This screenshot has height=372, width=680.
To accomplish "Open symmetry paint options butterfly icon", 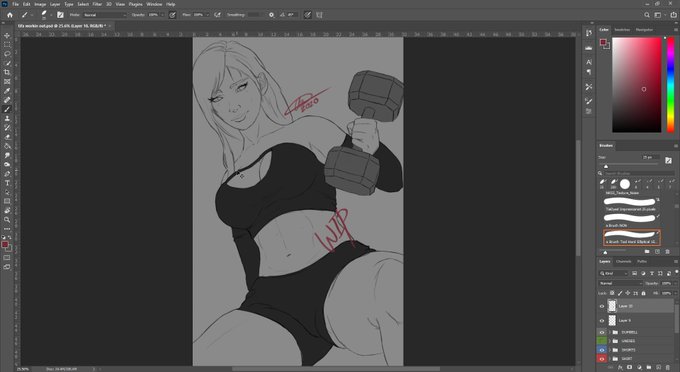I will point(319,15).
